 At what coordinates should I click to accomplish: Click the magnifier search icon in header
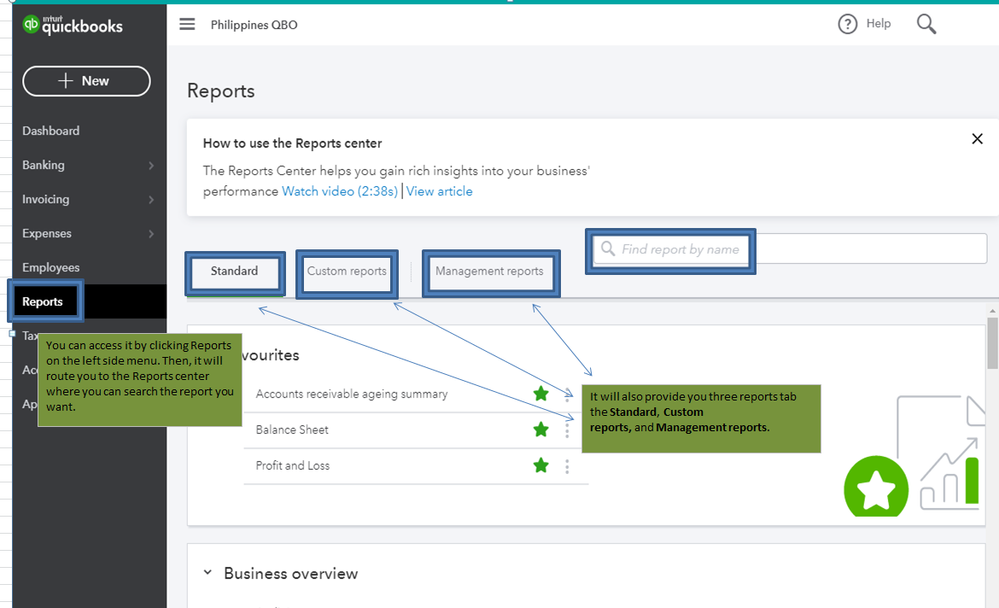click(926, 24)
